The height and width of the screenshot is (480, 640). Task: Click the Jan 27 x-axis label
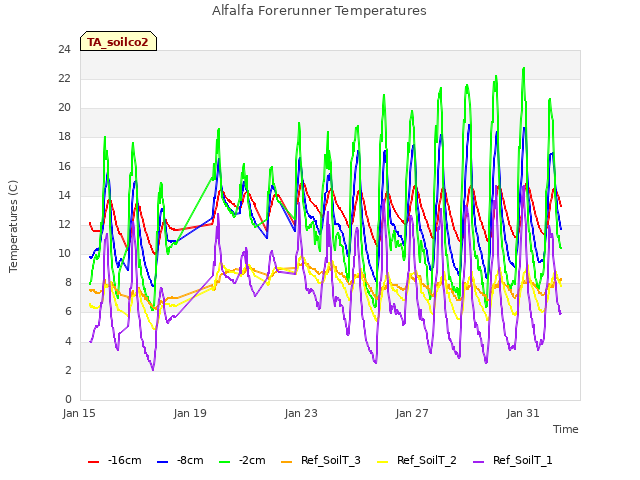point(412,413)
